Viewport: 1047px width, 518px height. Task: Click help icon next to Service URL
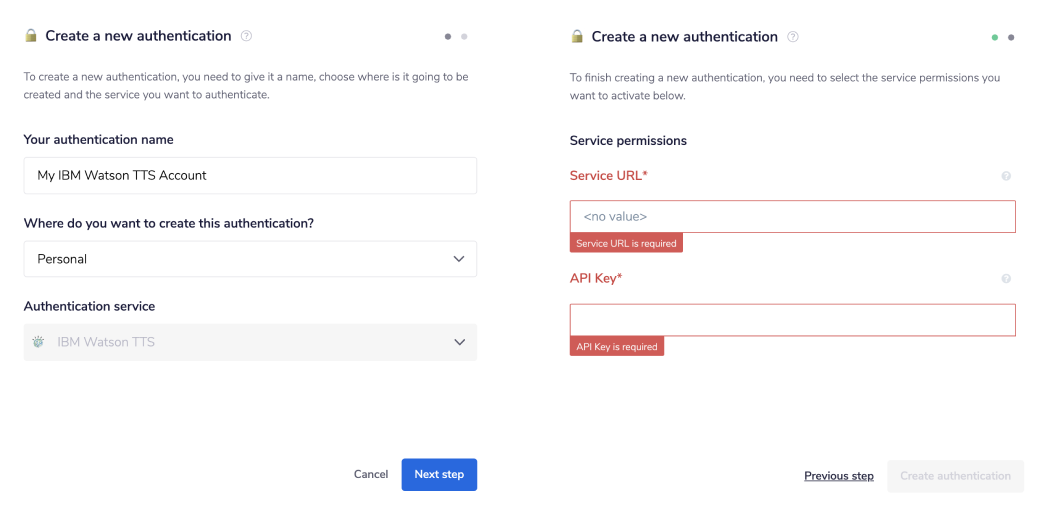point(1006,176)
